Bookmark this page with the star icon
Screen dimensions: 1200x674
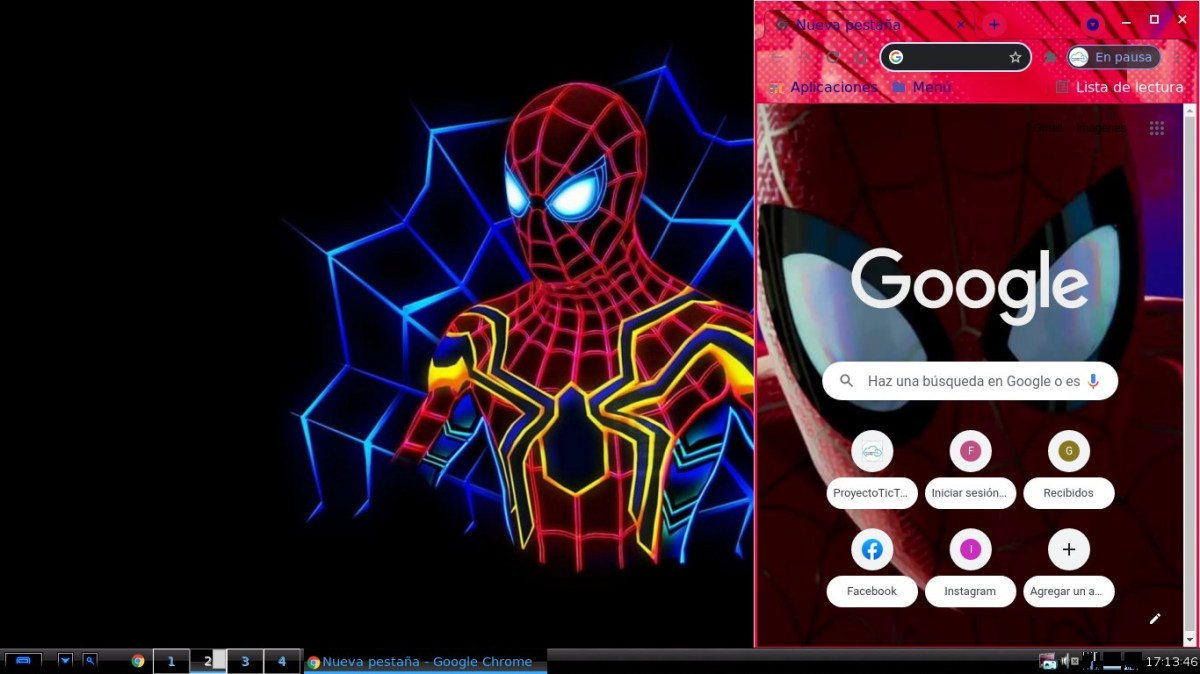coord(1015,58)
